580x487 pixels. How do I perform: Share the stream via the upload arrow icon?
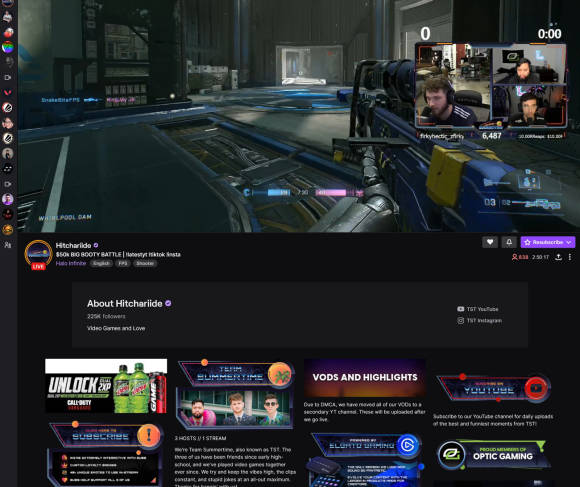(x=559, y=257)
